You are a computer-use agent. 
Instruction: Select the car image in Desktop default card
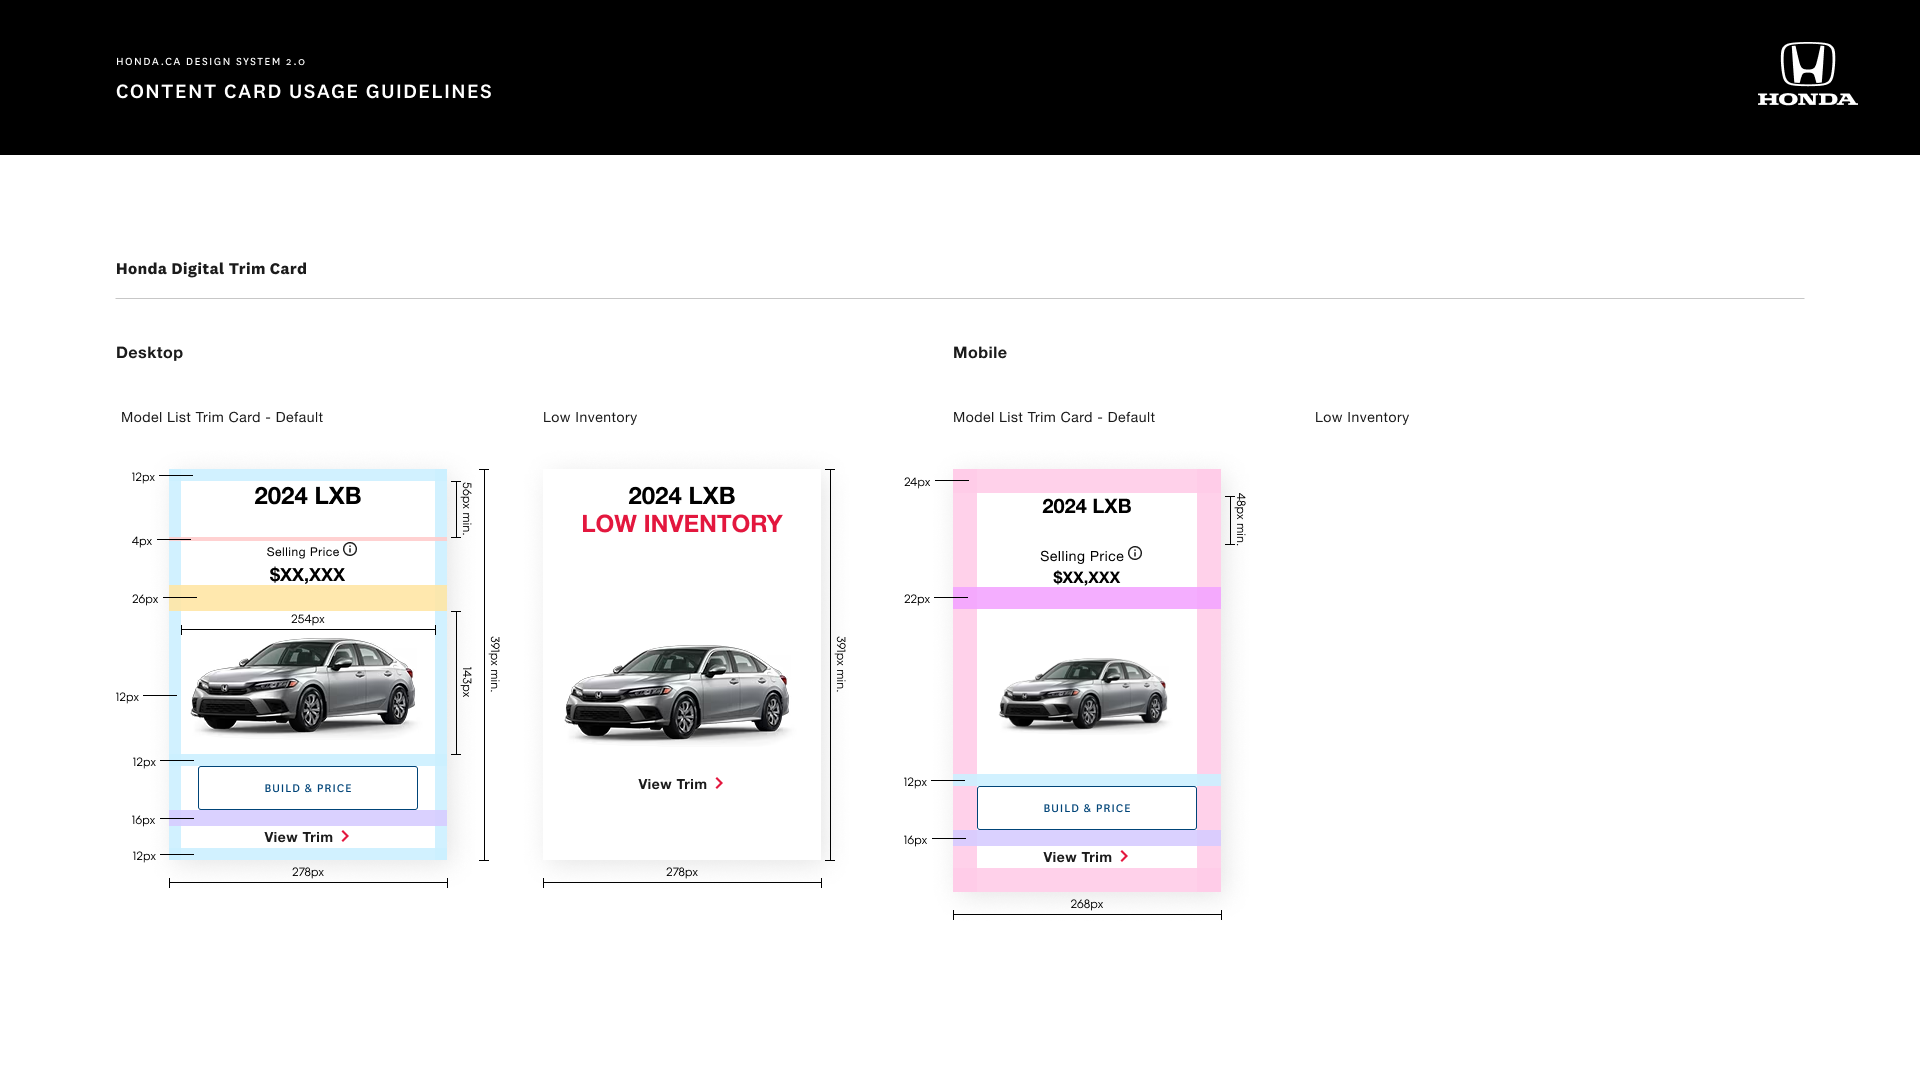(x=304, y=687)
